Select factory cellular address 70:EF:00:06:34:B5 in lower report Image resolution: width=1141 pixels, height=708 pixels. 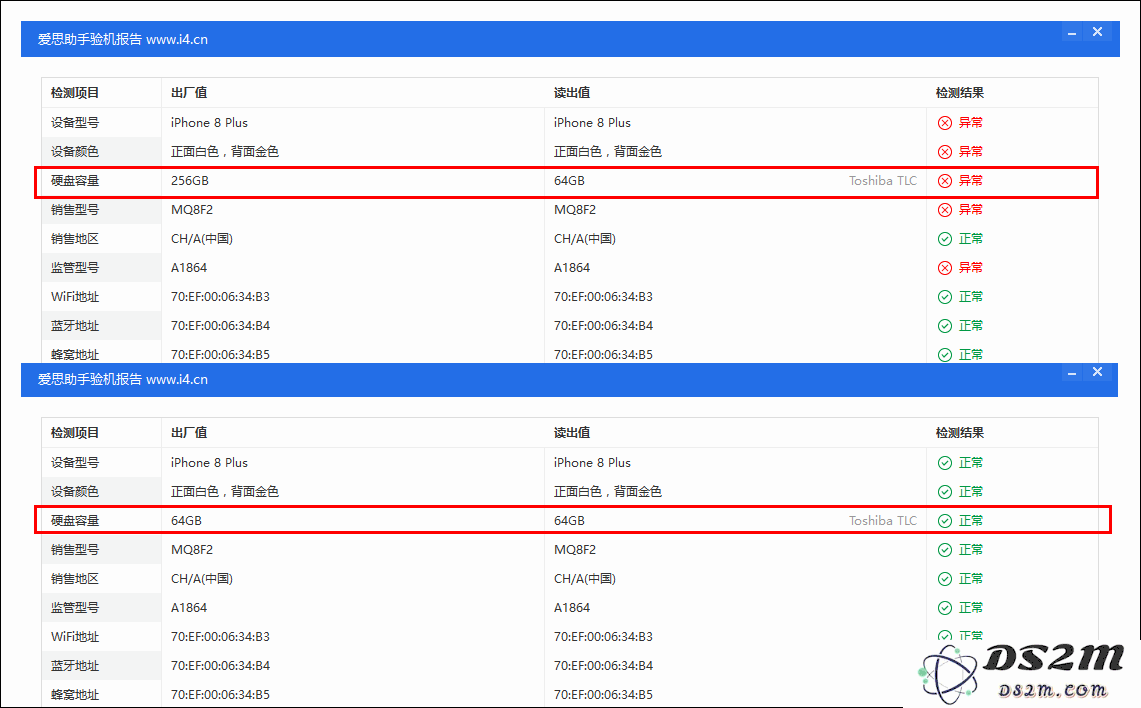click(220, 695)
